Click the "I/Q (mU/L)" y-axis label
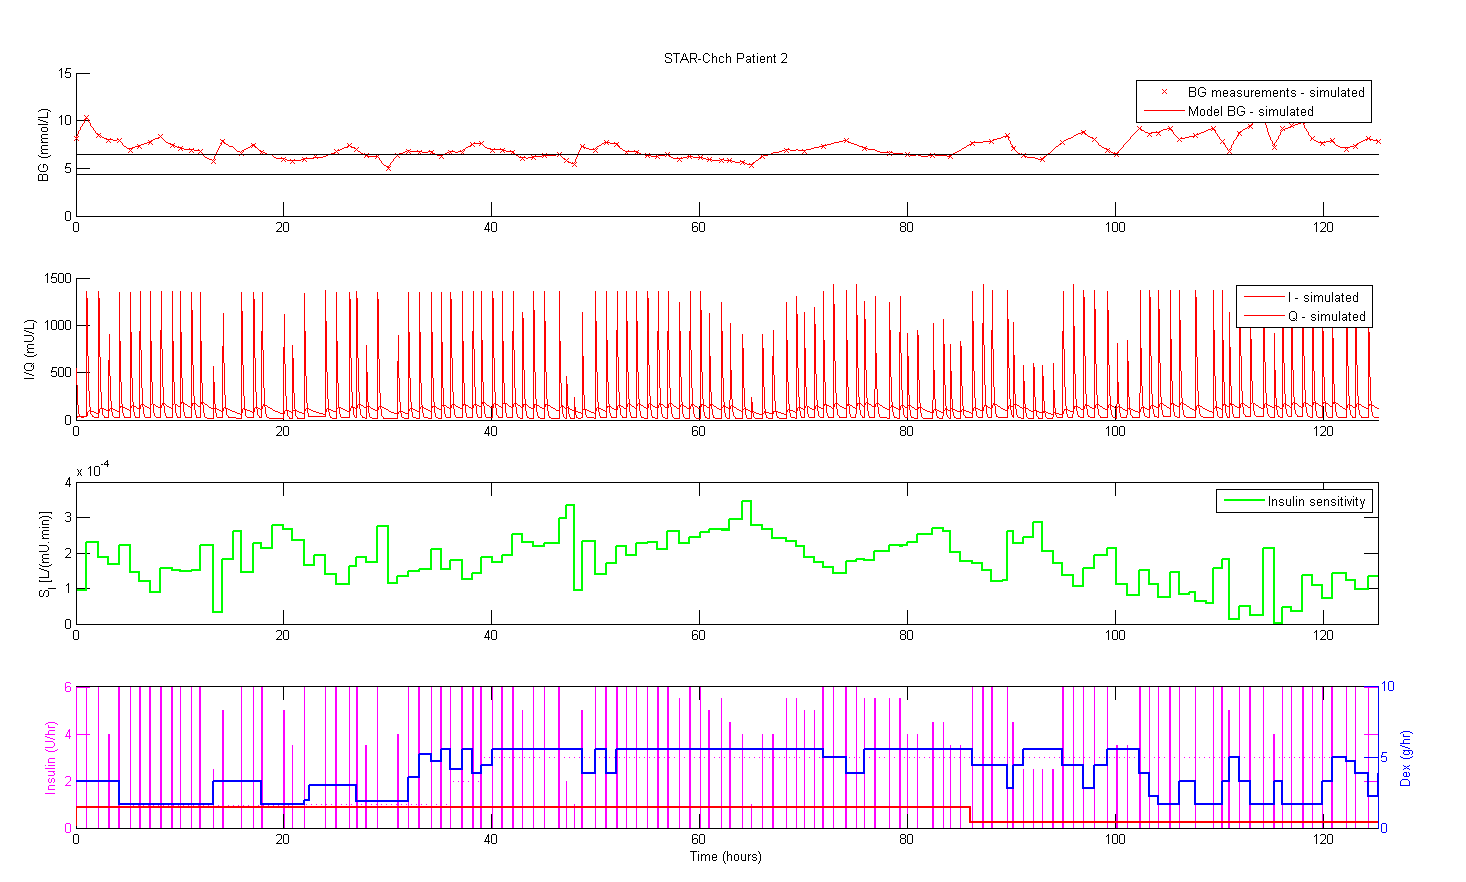1466x882 pixels. [x=30, y=349]
